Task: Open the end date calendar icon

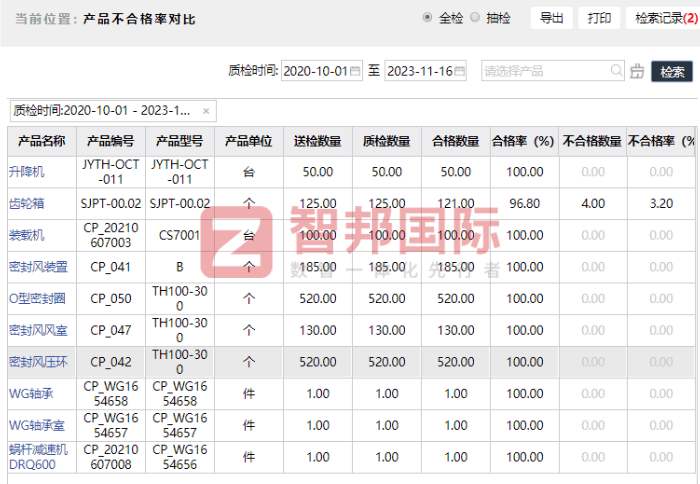Action: coord(460,72)
